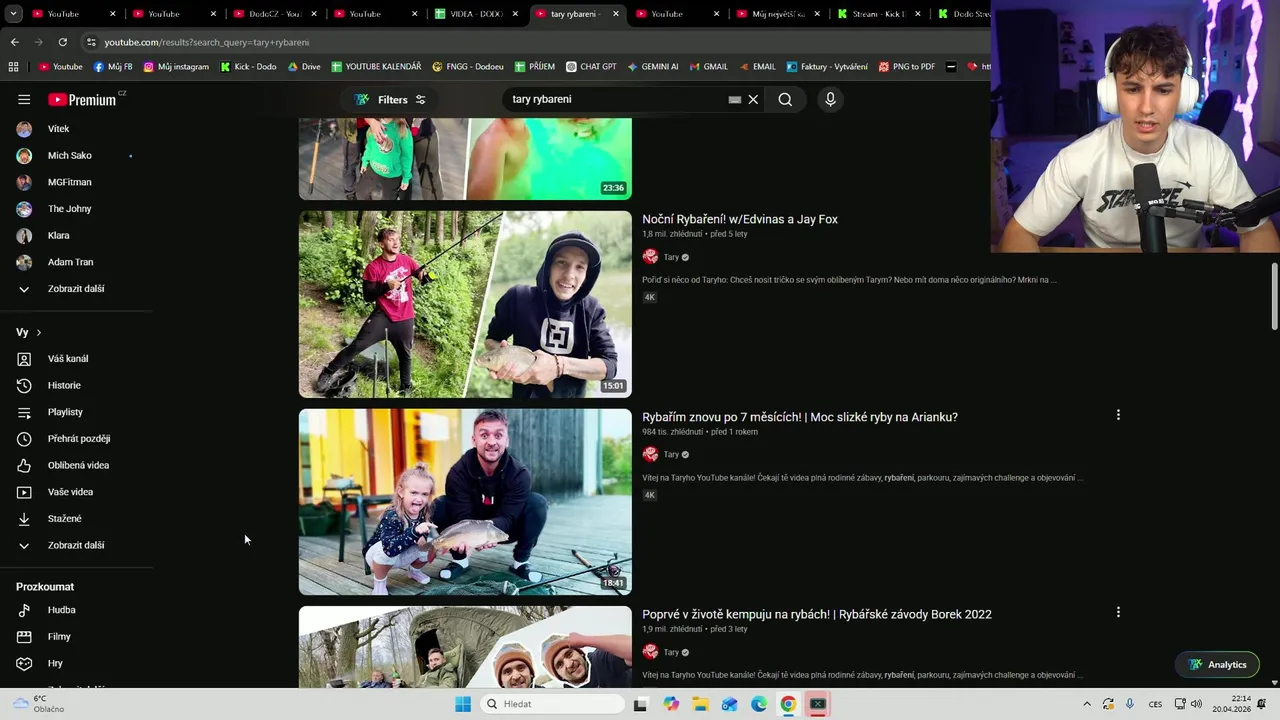Open more options for 'Poprvé v životě kempuju' video
Viewport: 1280px width, 720px height.
pos(1118,611)
